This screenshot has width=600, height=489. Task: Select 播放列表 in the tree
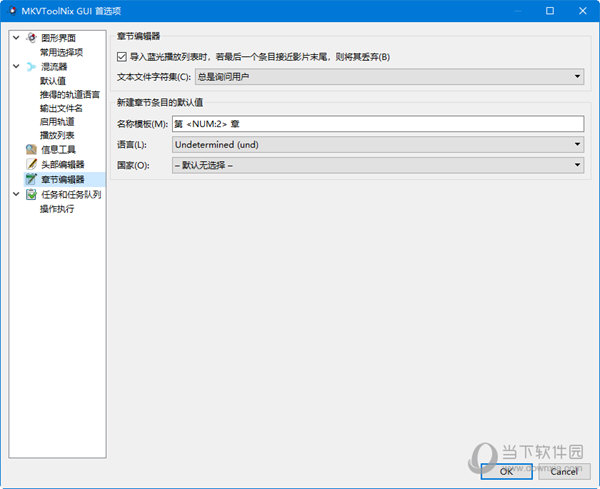click(x=57, y=135)
